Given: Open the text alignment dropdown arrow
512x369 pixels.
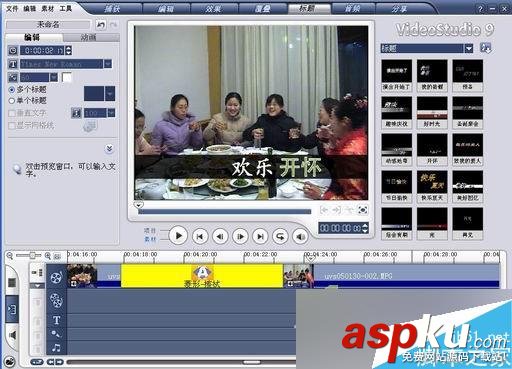Looking at the screenshot, I should [x=110, y=94].
